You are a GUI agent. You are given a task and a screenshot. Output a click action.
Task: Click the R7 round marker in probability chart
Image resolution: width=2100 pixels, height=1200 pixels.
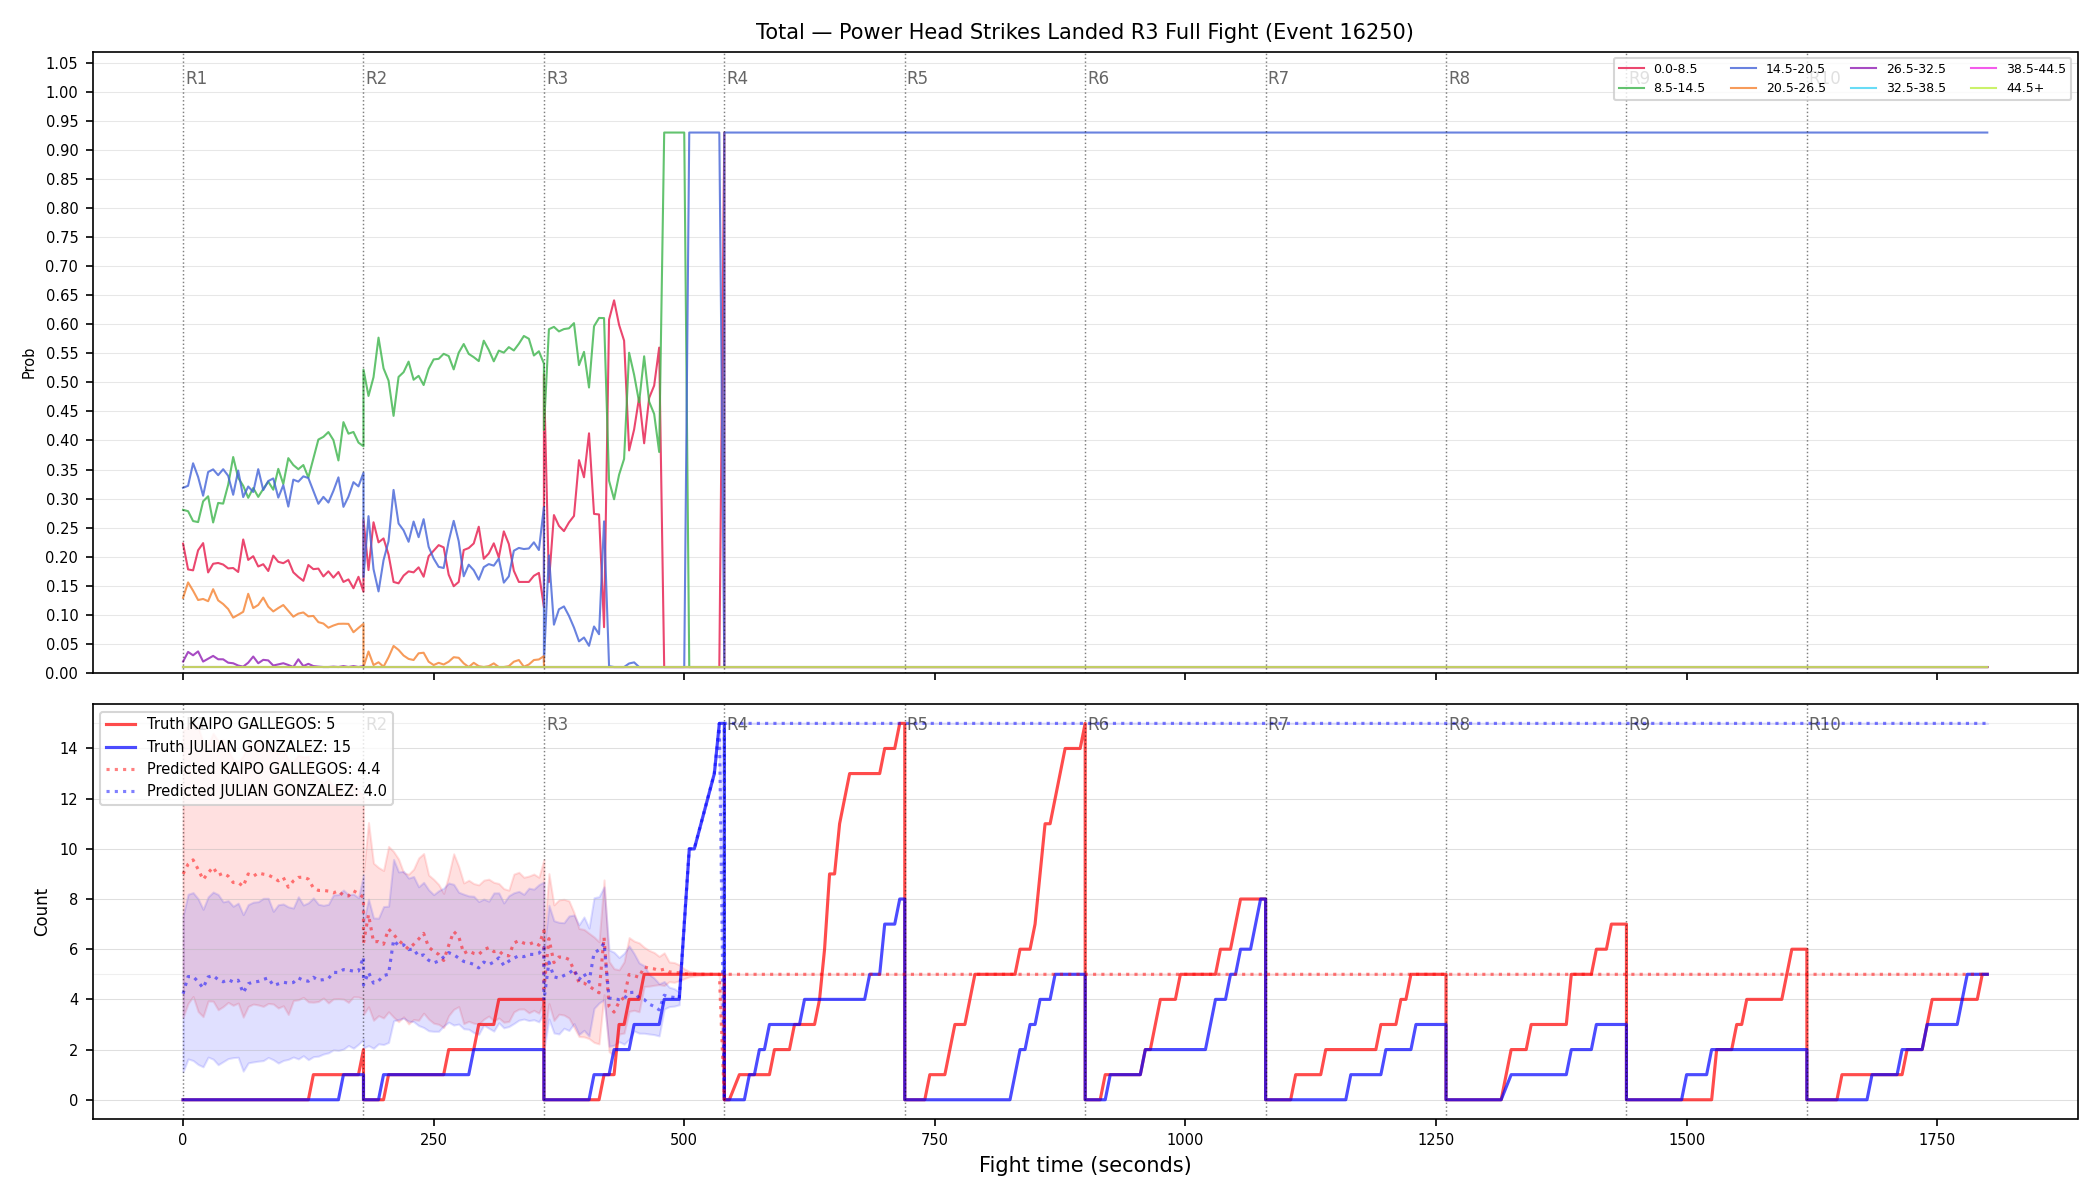point(1278,78)
